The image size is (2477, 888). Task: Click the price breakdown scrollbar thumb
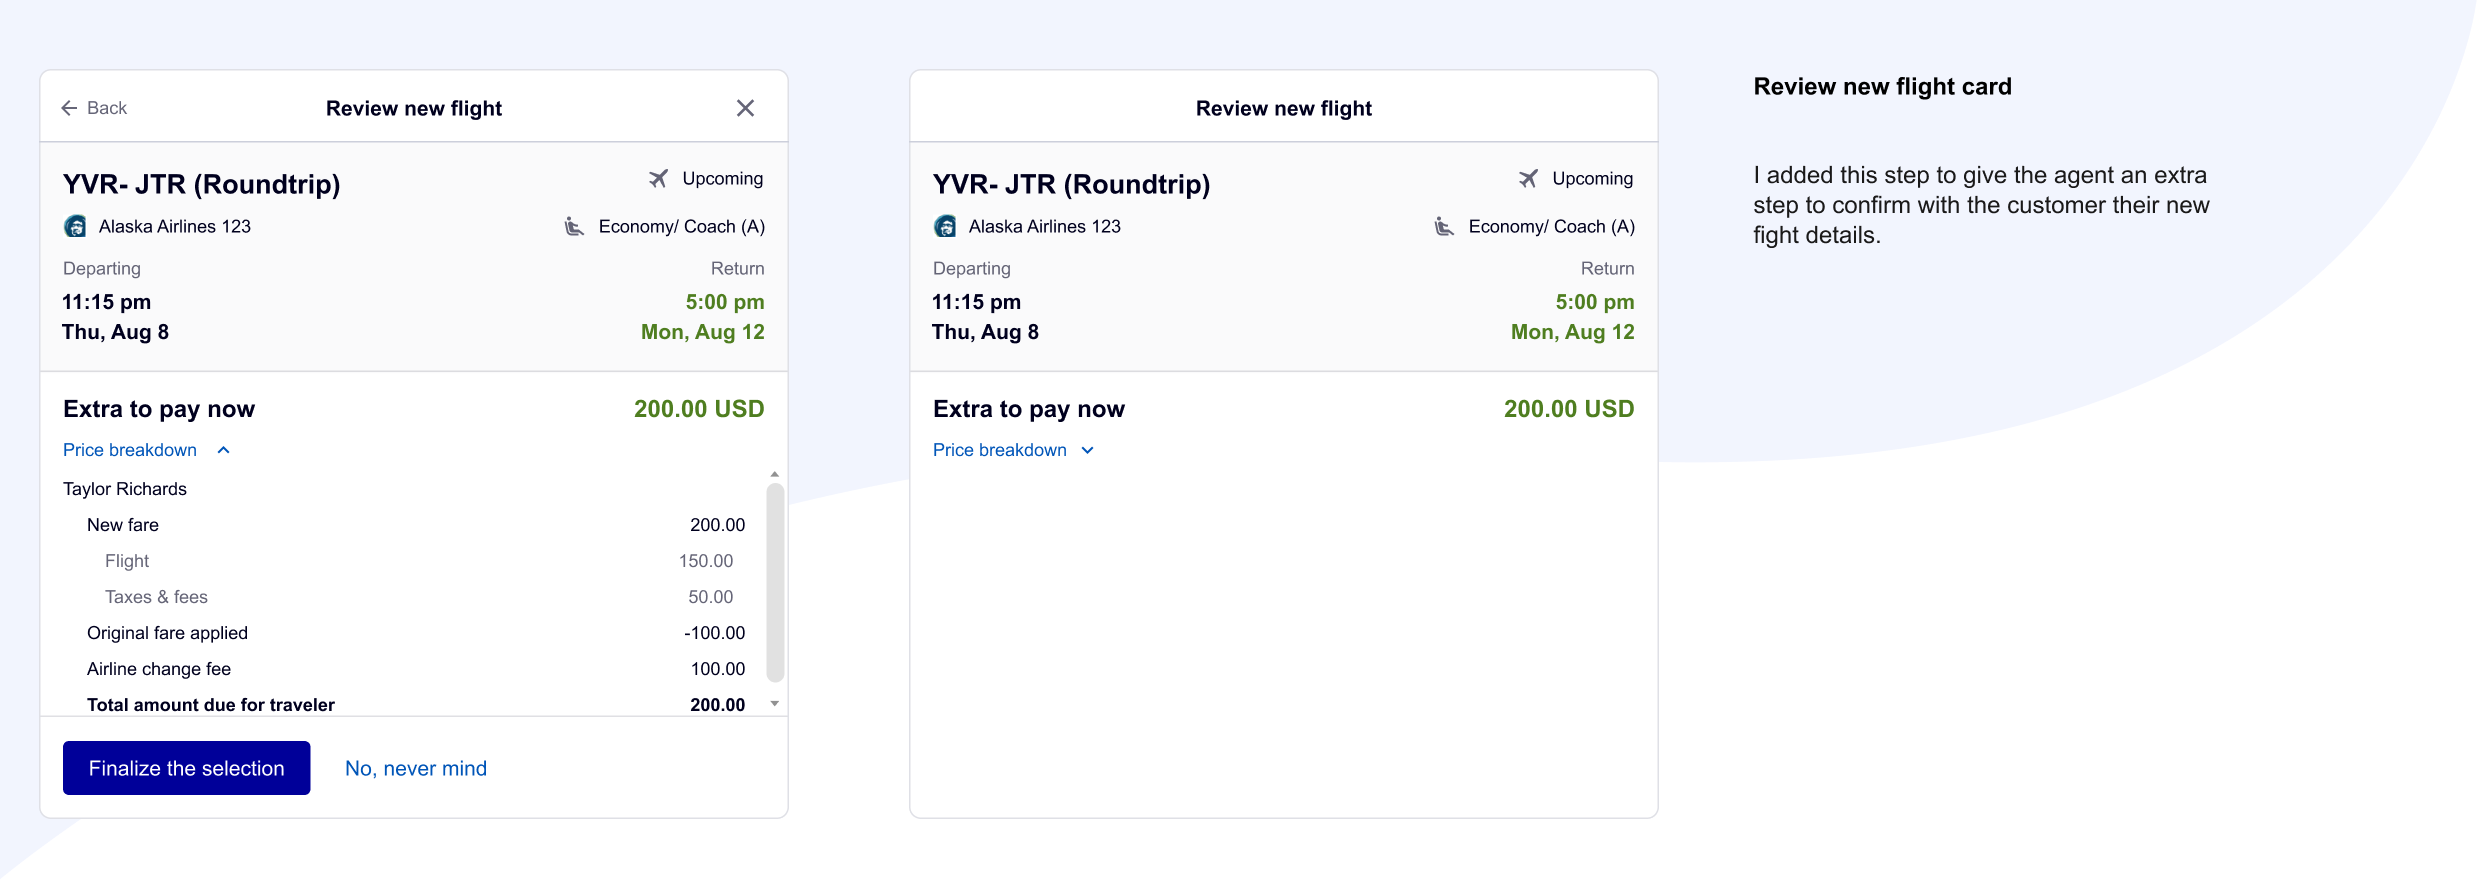tap(775, 582)
